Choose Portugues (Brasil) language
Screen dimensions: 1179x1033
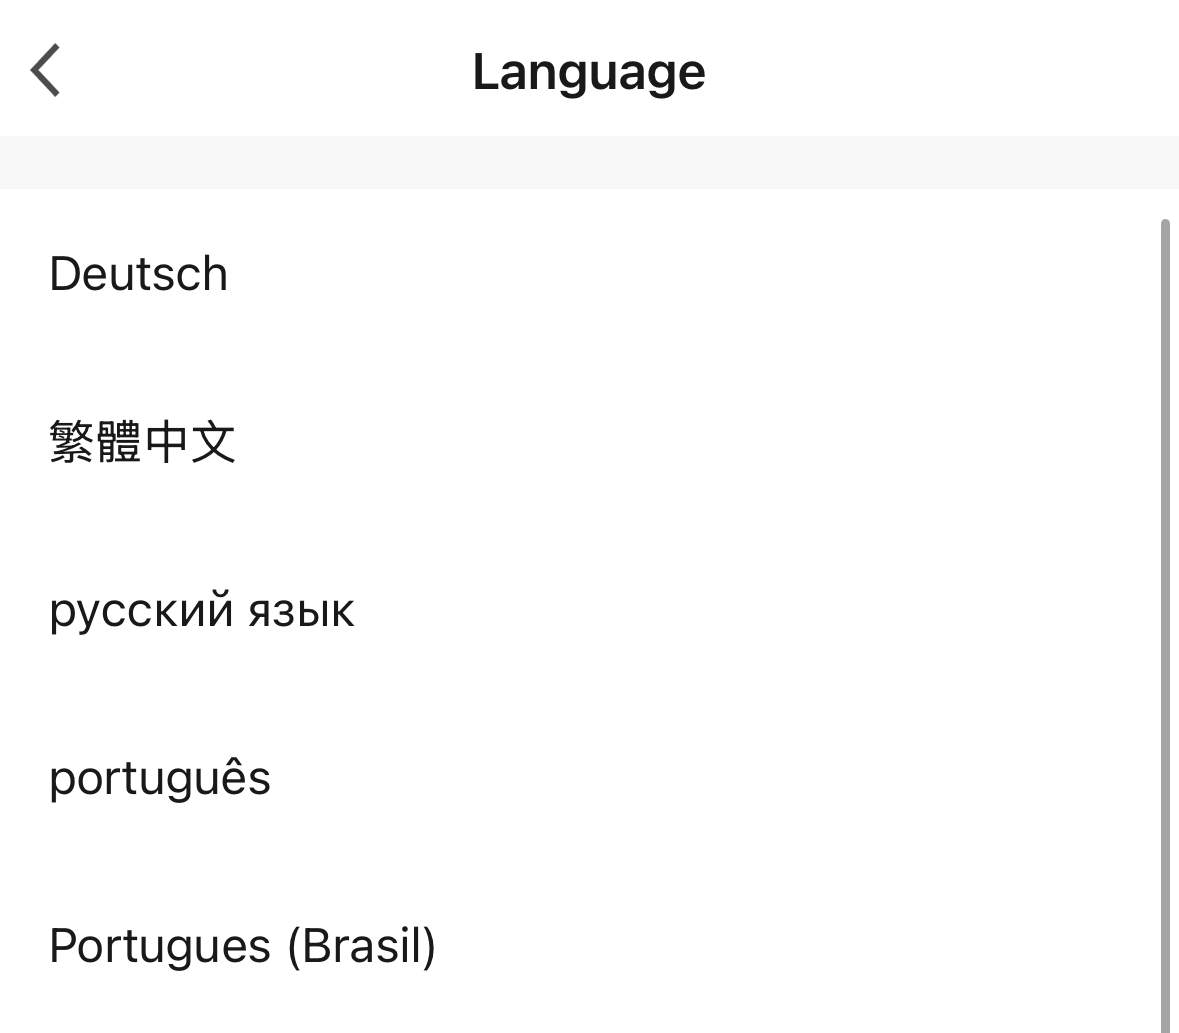coord(242,946)
